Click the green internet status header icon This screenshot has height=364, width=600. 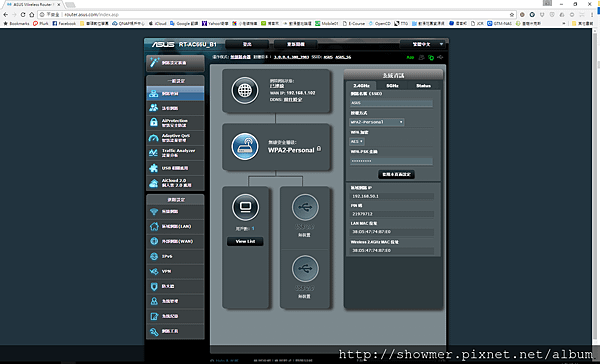click(x=431, y=57)
